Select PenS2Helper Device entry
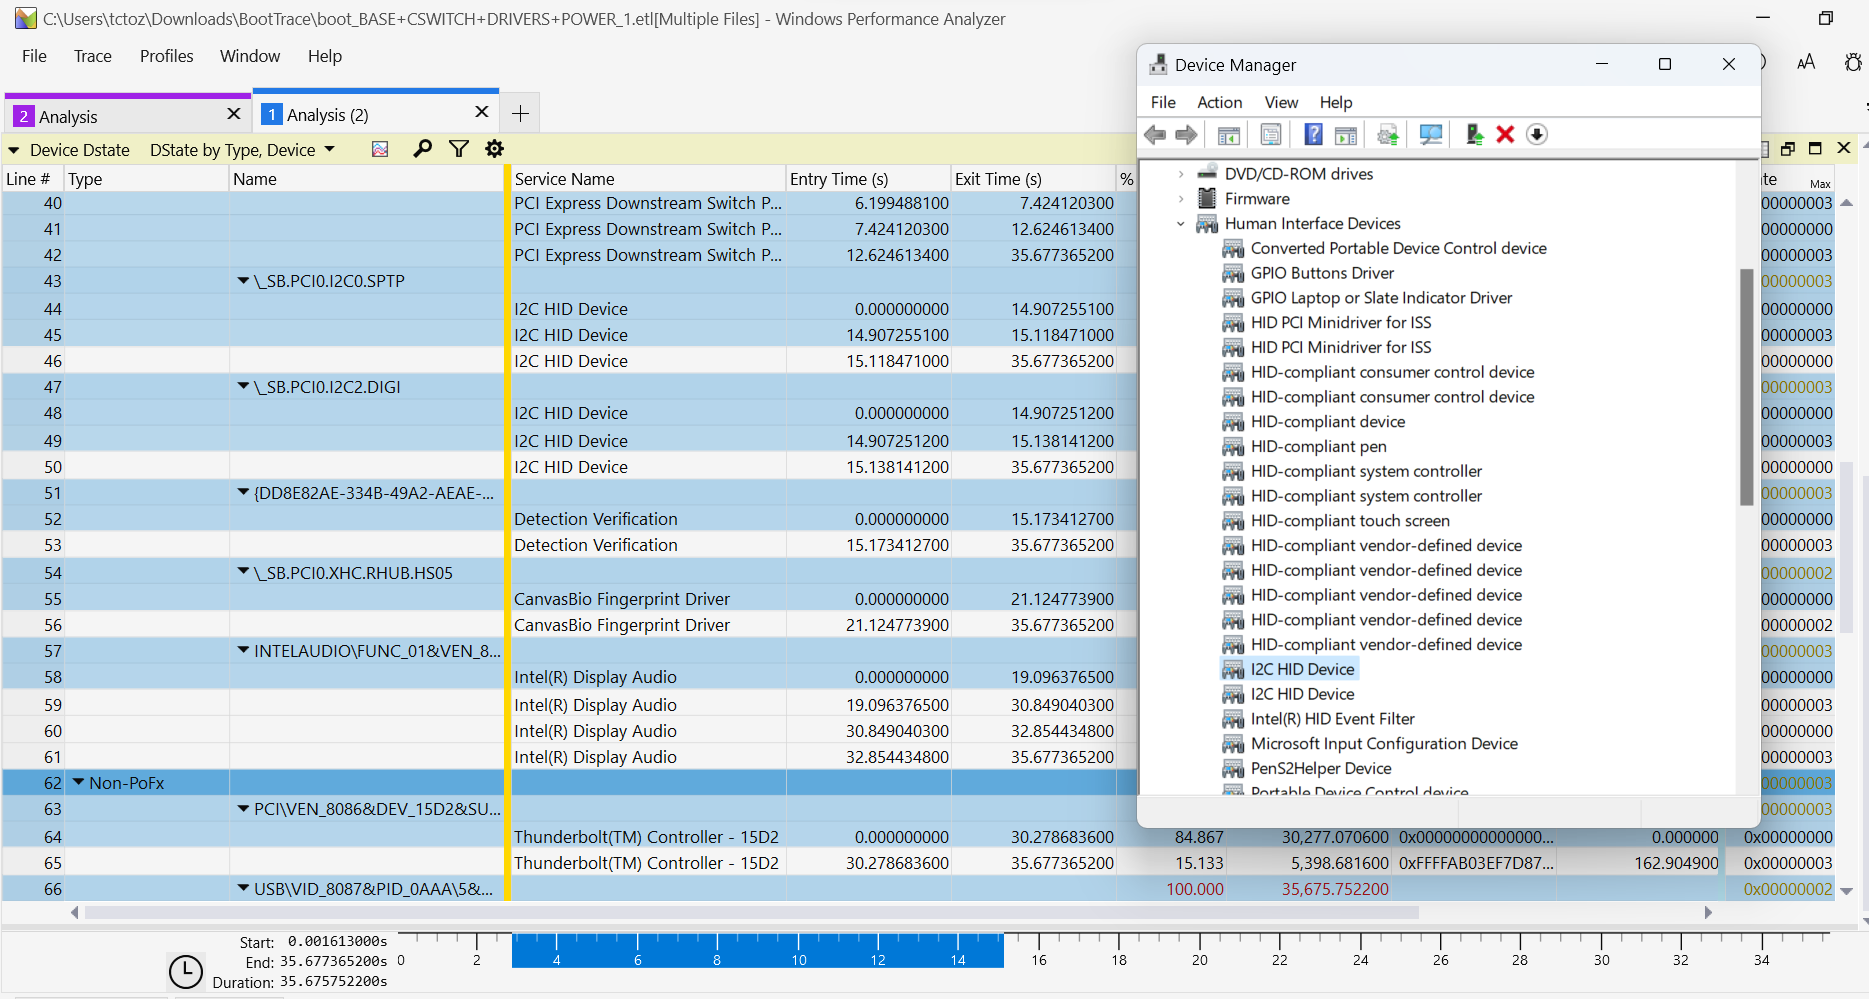 [1321, 769]
